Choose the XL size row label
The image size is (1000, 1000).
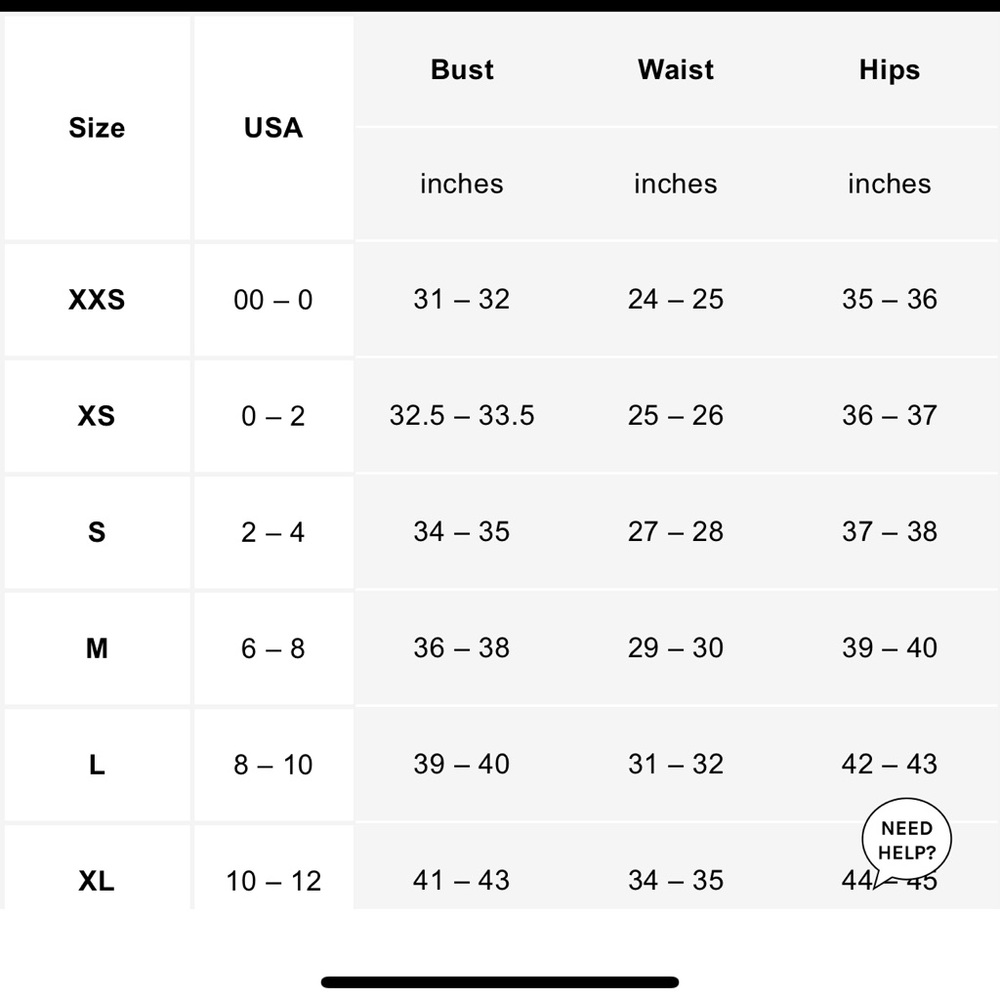97,881
